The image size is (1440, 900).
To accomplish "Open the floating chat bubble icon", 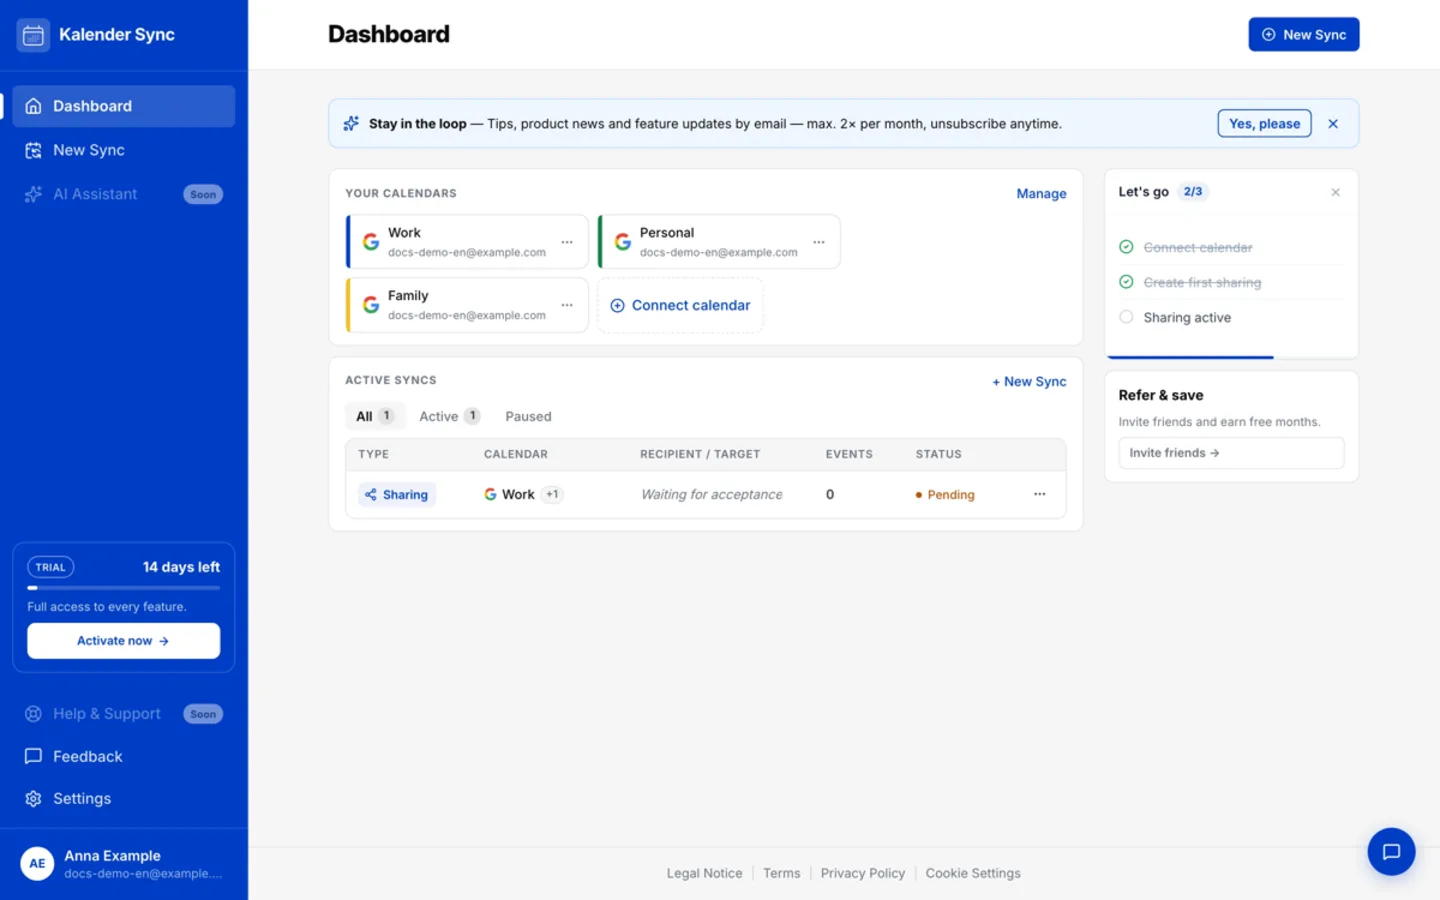I will coord(1391,852).
